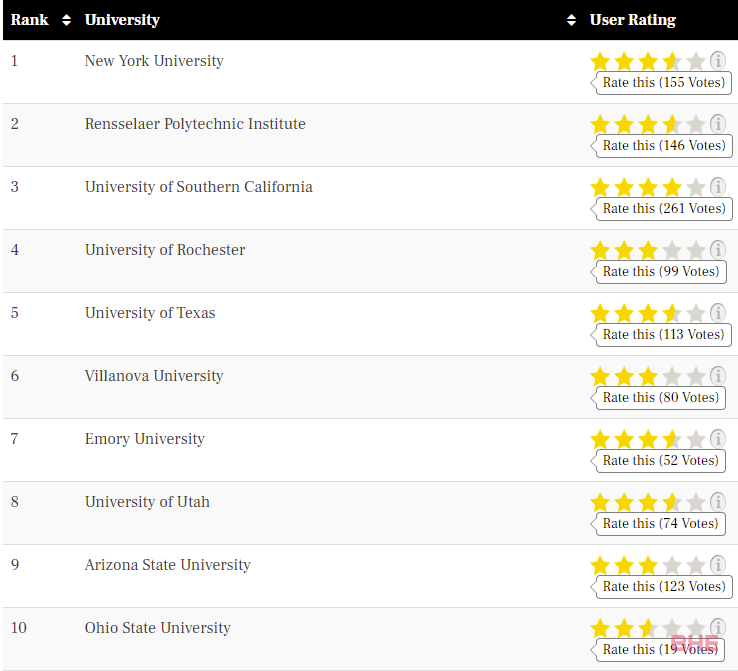Click info icon beside University of Rochester rating
The image size is (738, 671).
(x=718, y=250)
